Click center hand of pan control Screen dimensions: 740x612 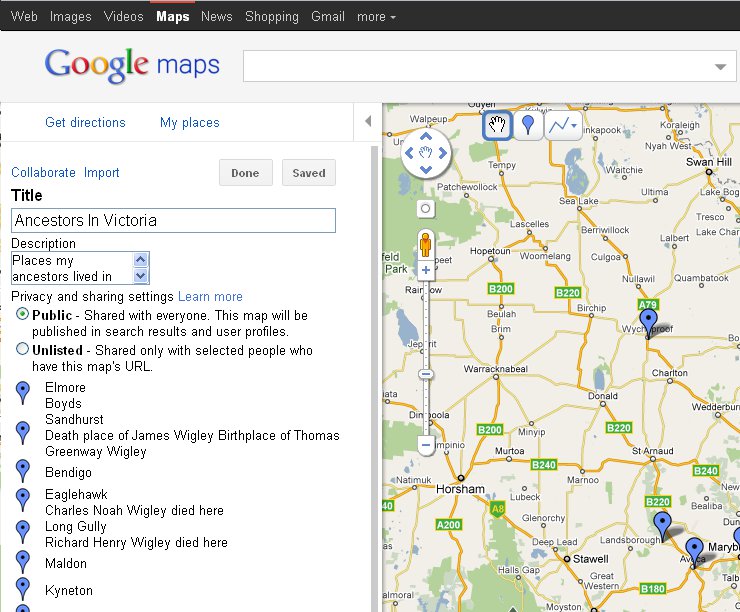(x=426, y=153)
